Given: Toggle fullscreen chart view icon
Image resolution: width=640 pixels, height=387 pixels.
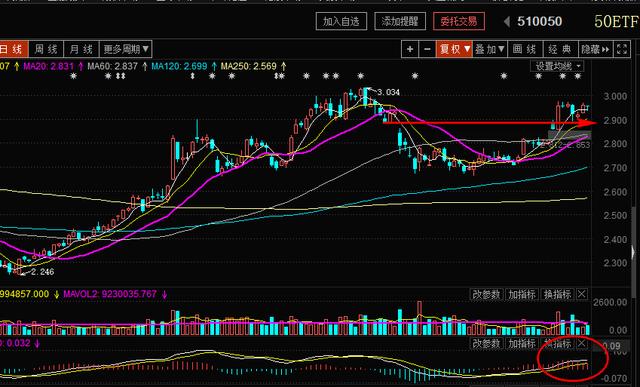Looking at the screenshot, I should pyautogui.click(x=622, y=49).
